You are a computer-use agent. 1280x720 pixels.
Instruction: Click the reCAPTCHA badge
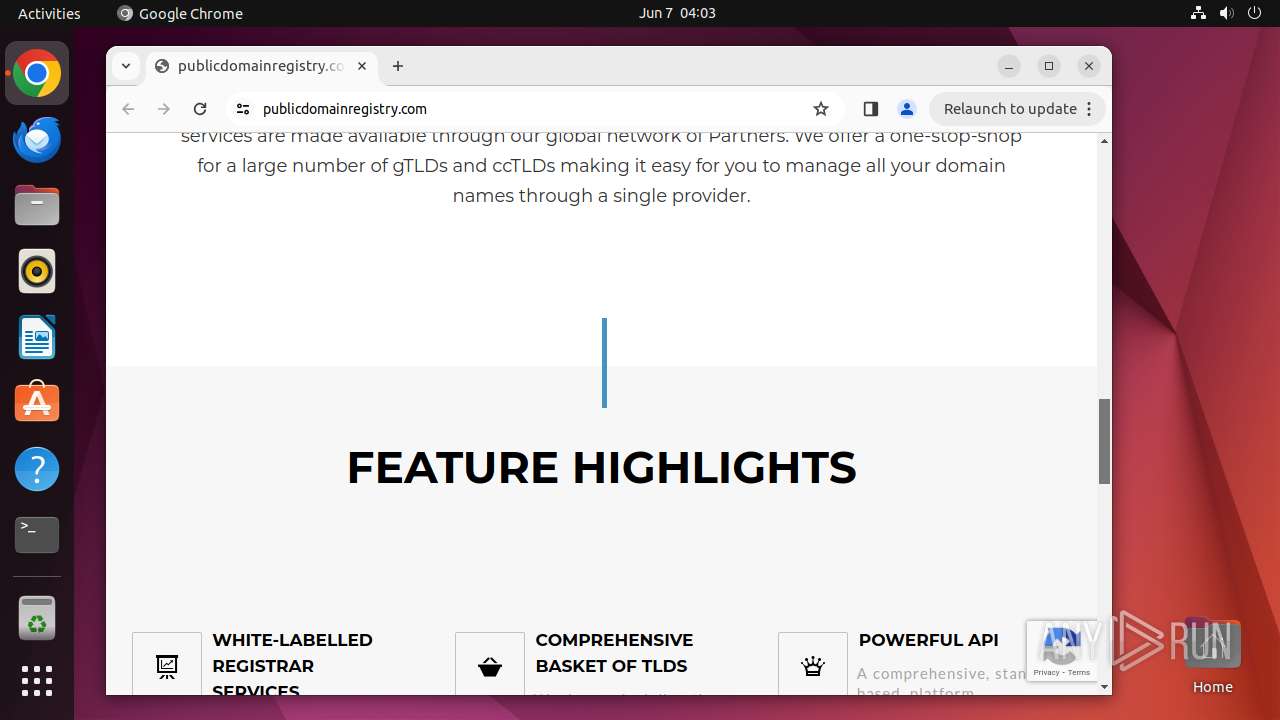click(1062, 651)
